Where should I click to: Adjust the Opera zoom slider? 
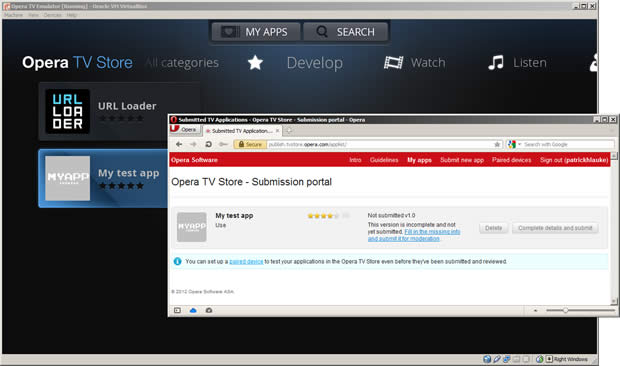tap(580, 310)
